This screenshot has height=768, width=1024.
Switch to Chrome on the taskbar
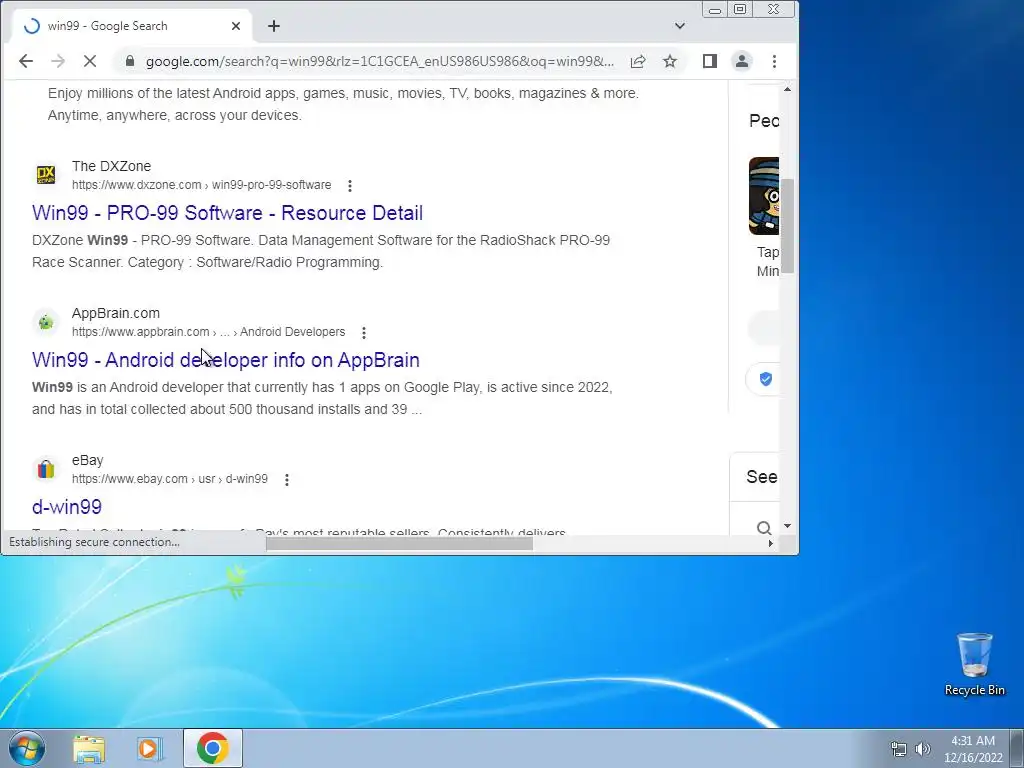[x=213, y=748]
